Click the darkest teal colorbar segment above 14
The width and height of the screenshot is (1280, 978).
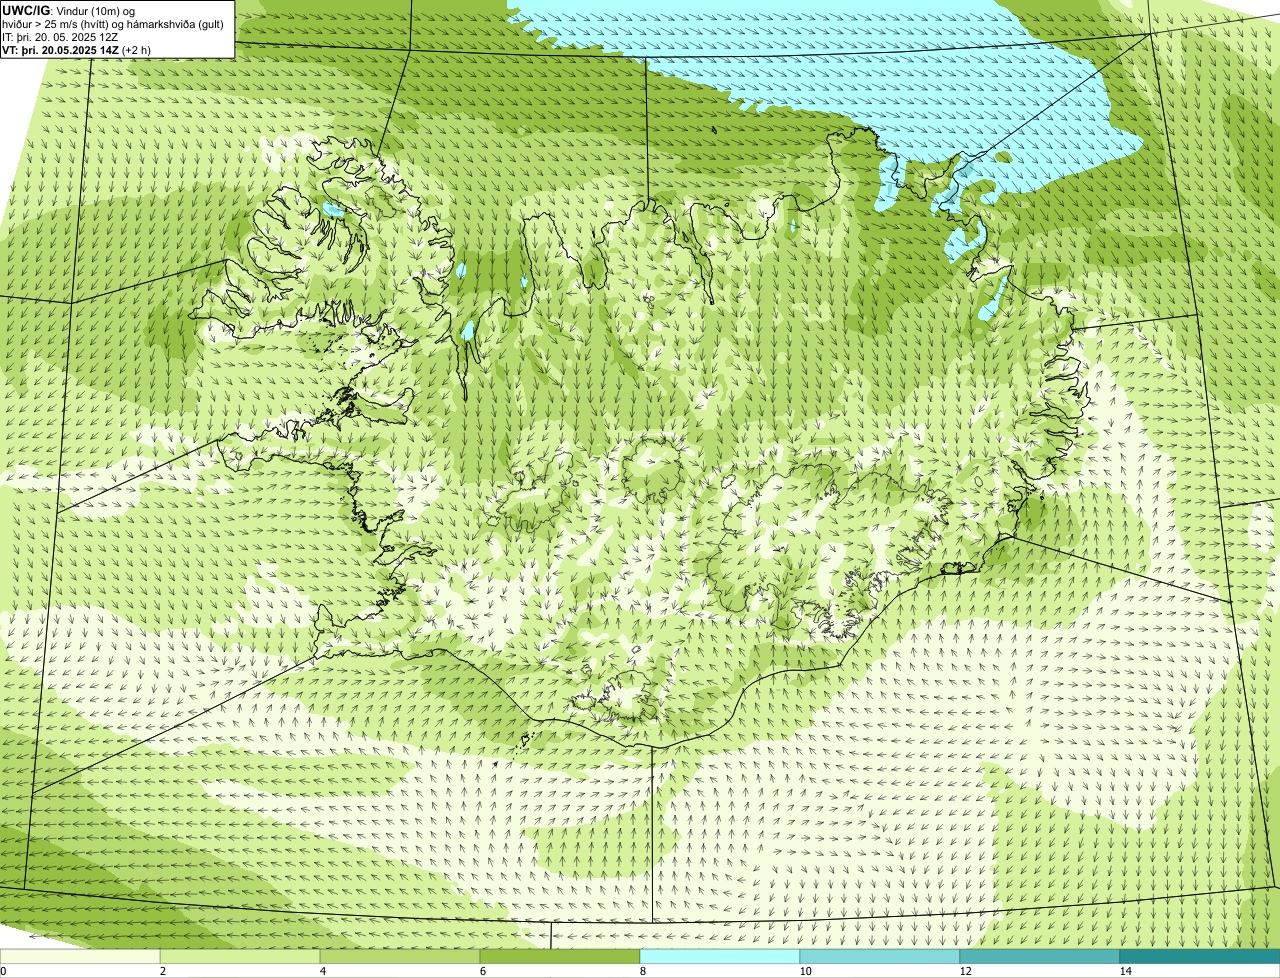coord(1200,956)
